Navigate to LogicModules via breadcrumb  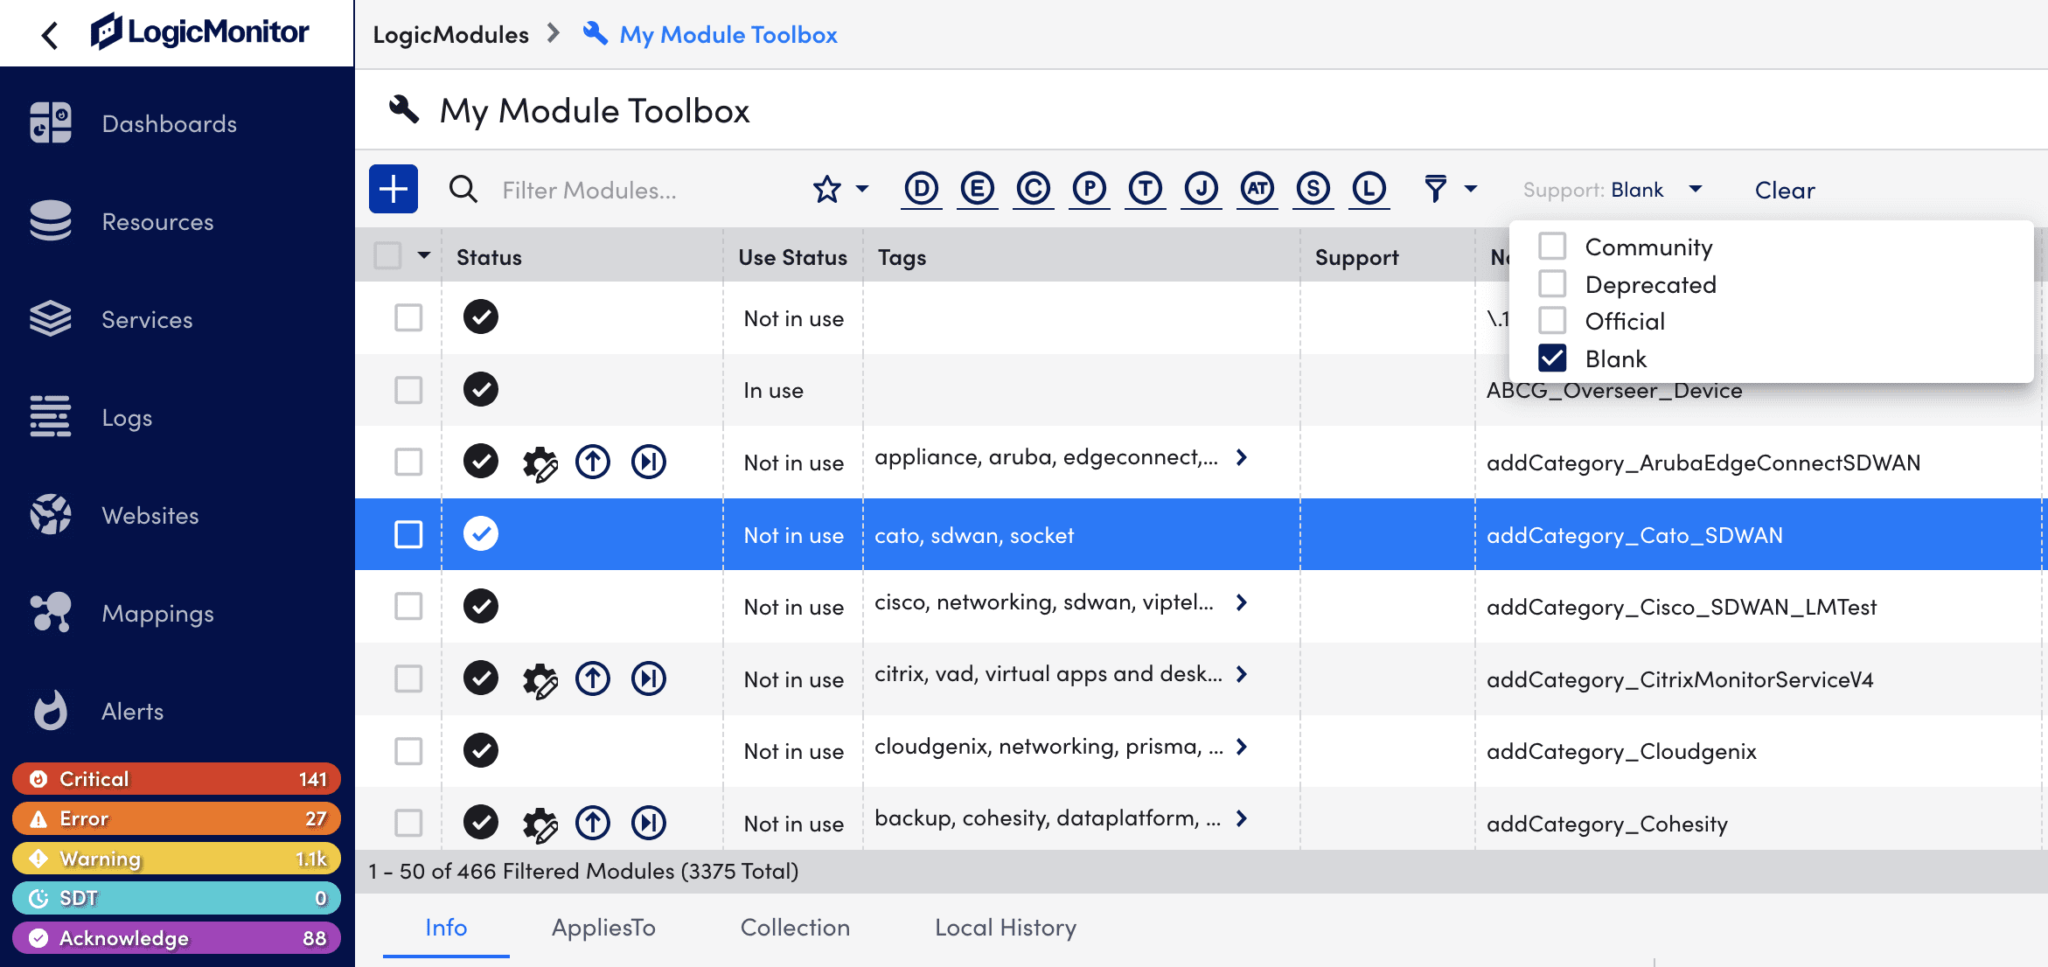[x=450, y=33]
